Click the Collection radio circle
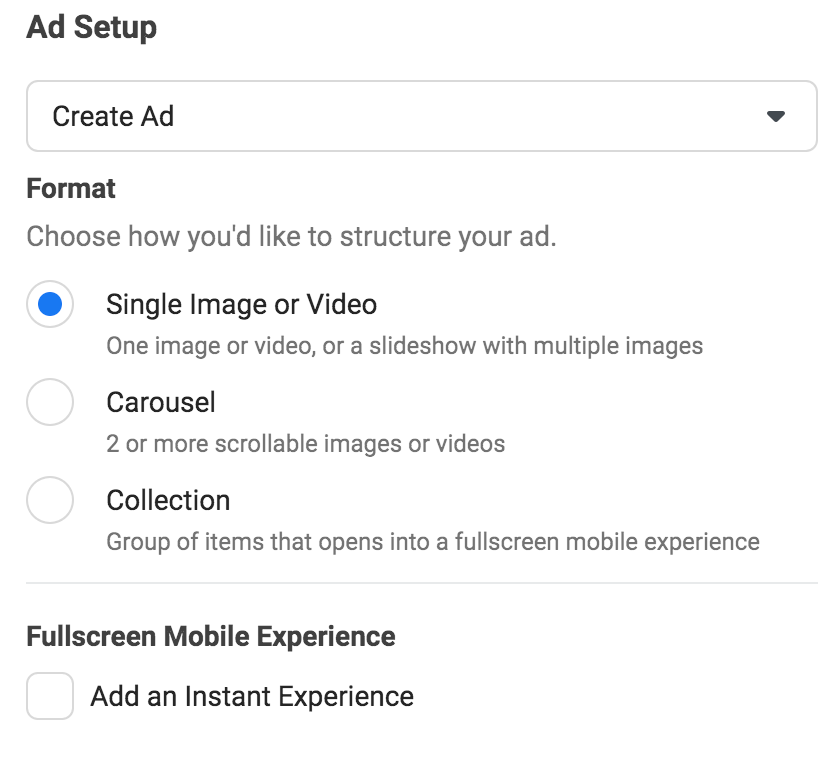The width and height of the screenshot is (834, 764). tap(50, 500)
